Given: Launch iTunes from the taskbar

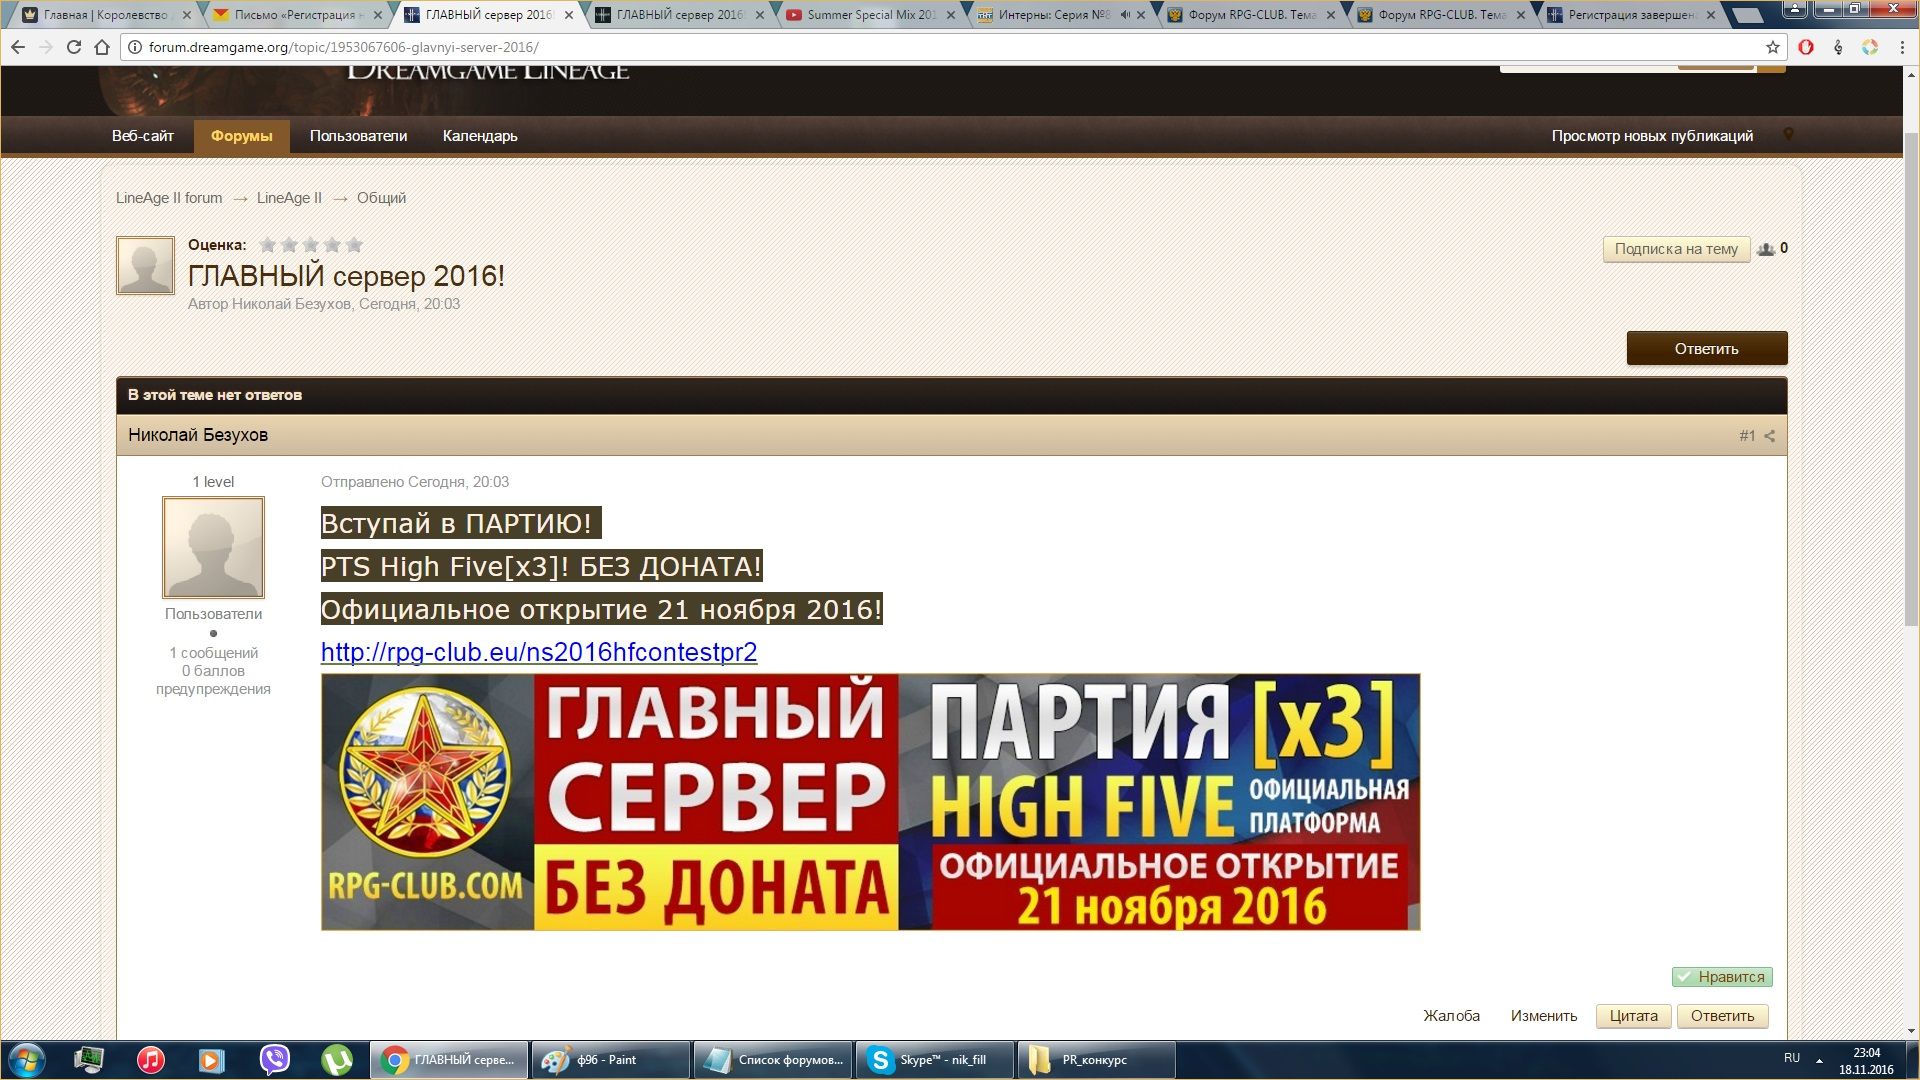Looking at the screenshot, I should click(150, 1060).
